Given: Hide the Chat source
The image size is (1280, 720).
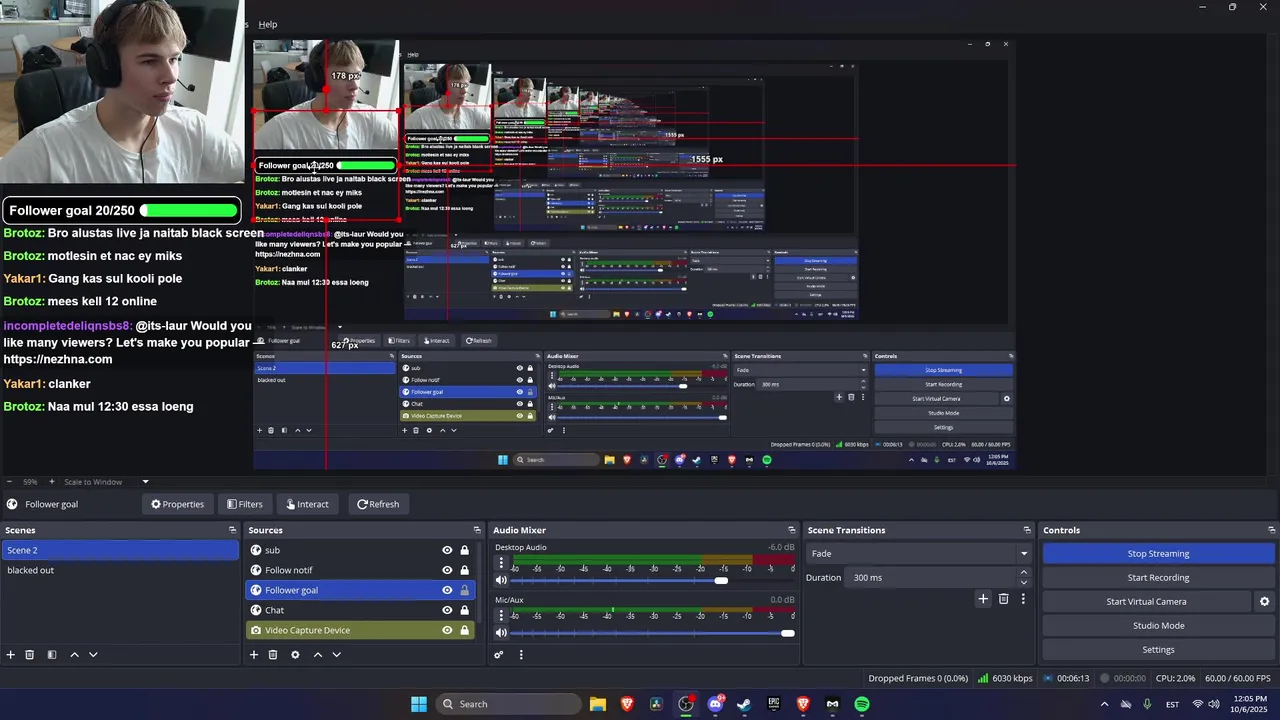Looking at the screenshot, I should coord(447,610).
